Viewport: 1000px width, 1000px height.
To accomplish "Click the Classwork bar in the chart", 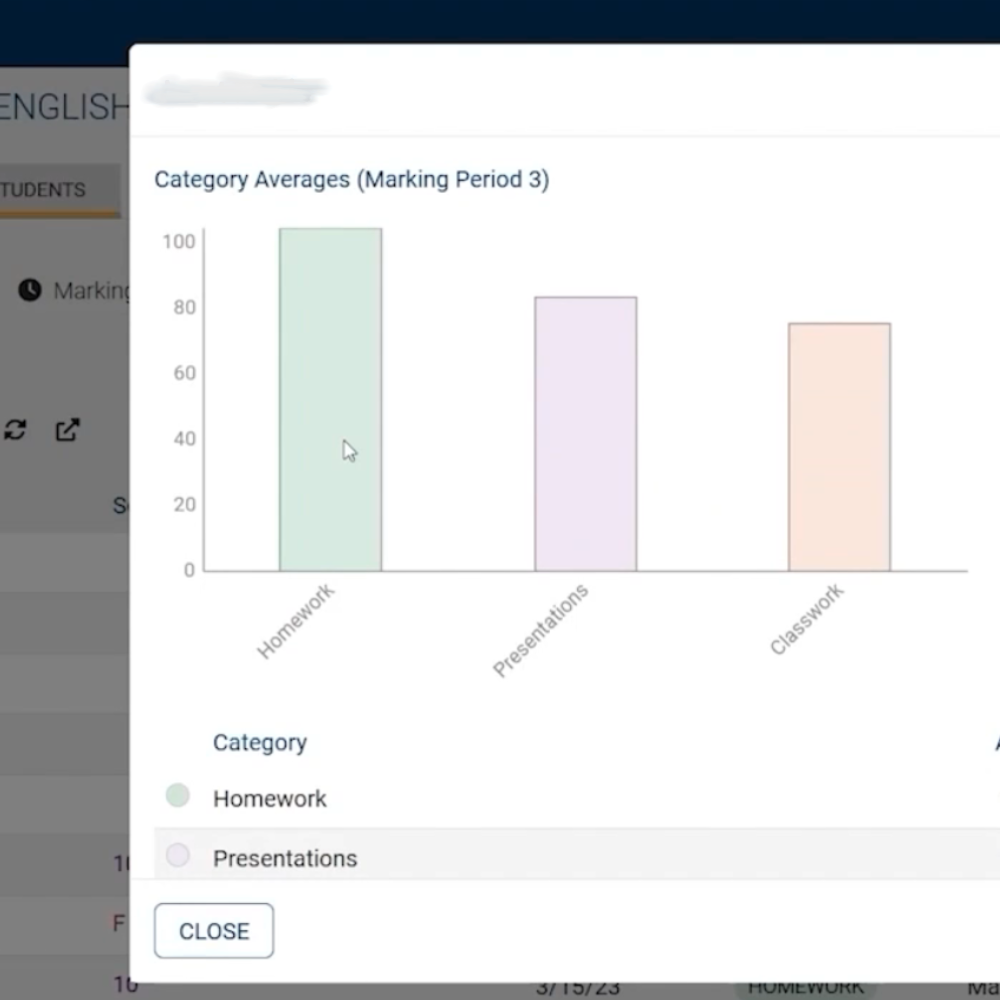I will (838, 445).
